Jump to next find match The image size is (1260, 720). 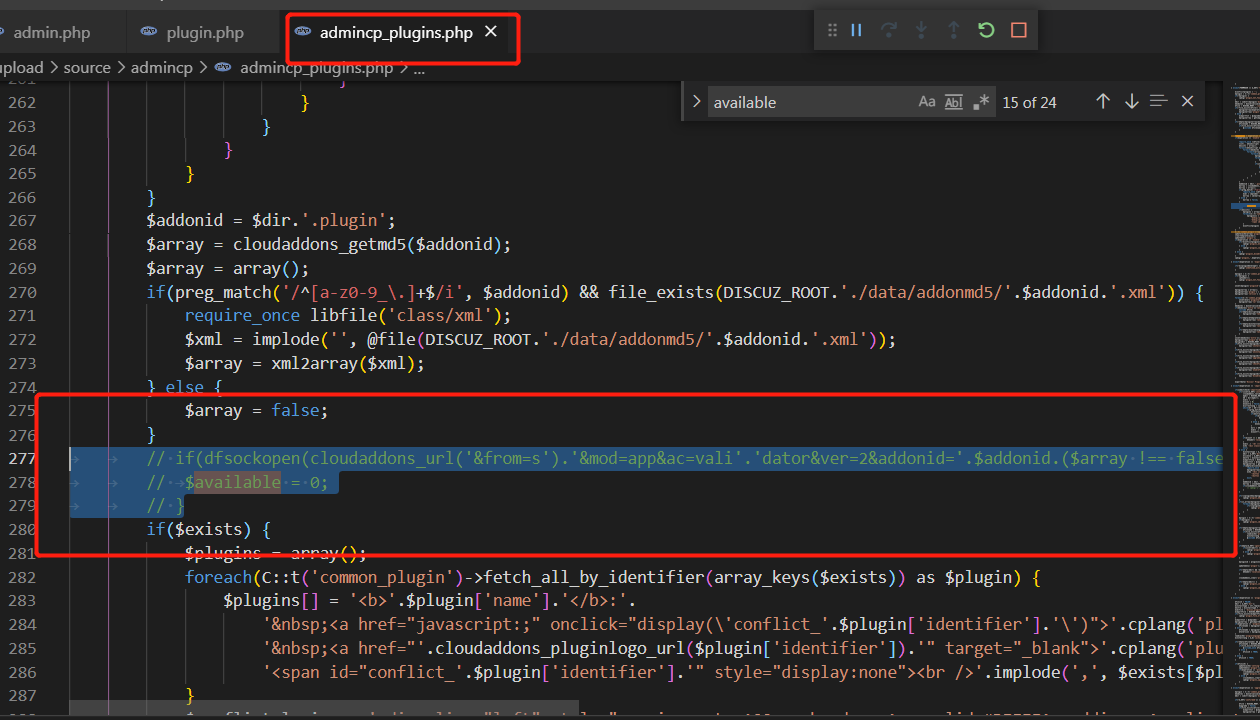pyautogui.click(x=1131, y=101)
